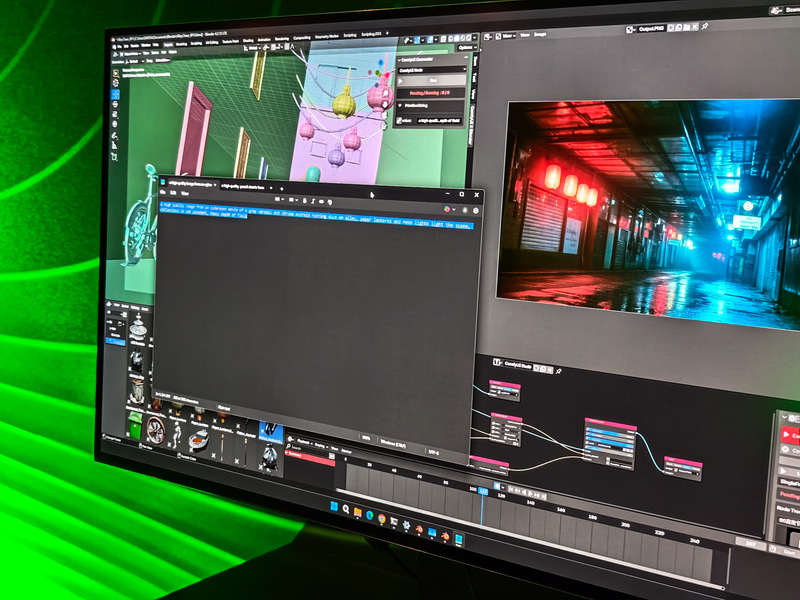Viewport: 800px width, 600px height.
Task: Open the File menu in Notepad
Action: pyautogui.click(x=163, y=192)
